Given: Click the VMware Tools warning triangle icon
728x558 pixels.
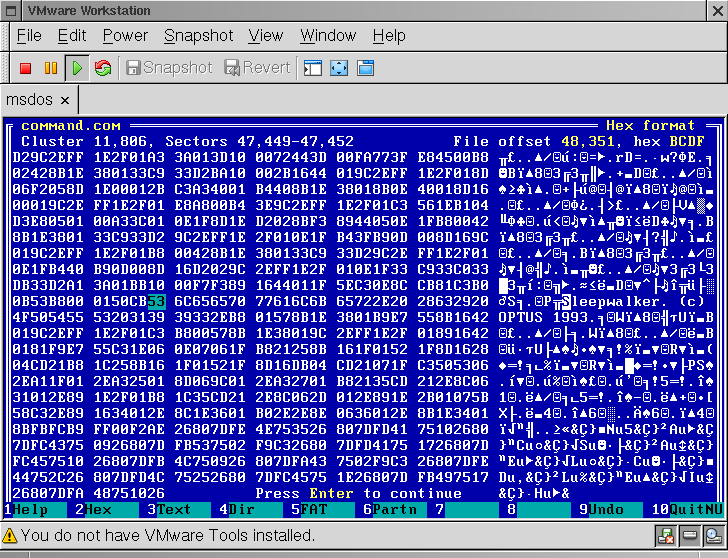Looking at the screenshot, I should click(x=10, y=536).
